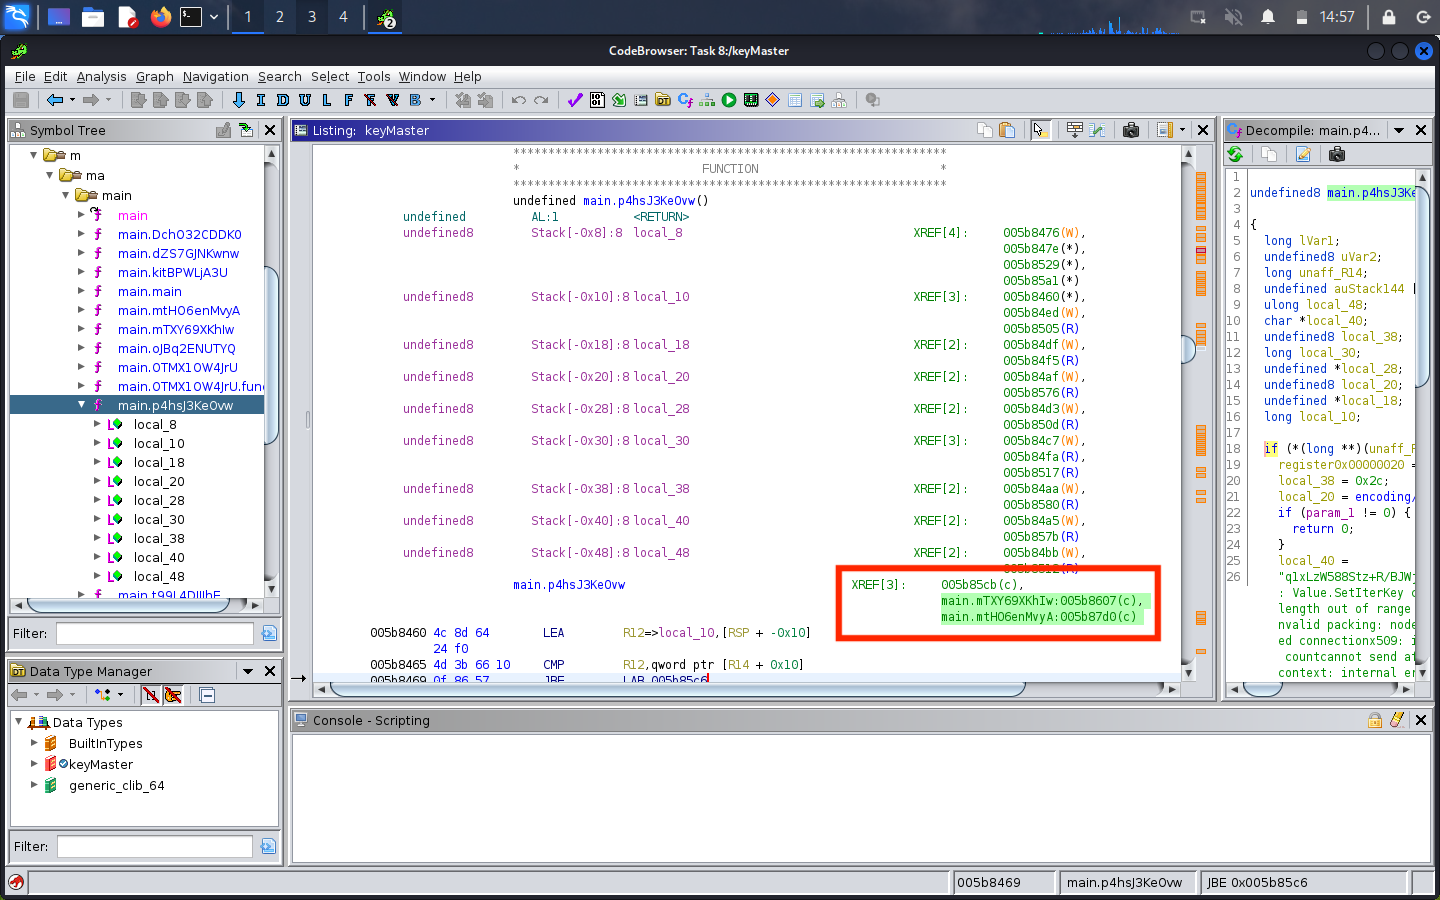Click the orange diamond toolbar icon
Viewport: 1440px width, 900px height.
point(773,100)
